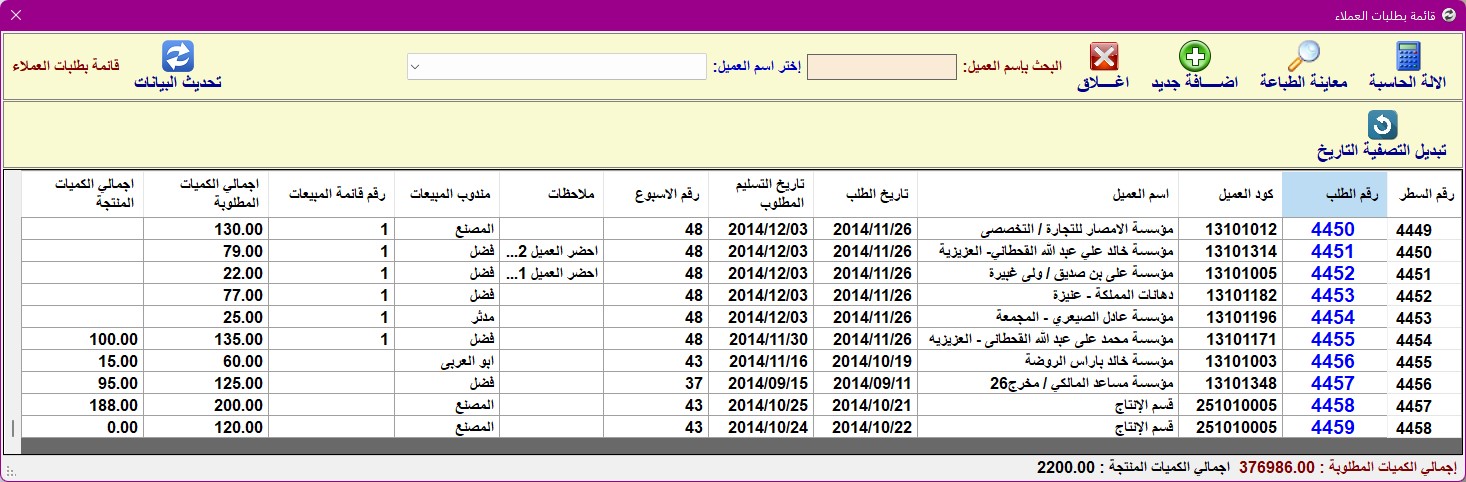Close the window with the title bar X
The height and width of the screenshot is (482, 1466).
[x=17, y=15]
